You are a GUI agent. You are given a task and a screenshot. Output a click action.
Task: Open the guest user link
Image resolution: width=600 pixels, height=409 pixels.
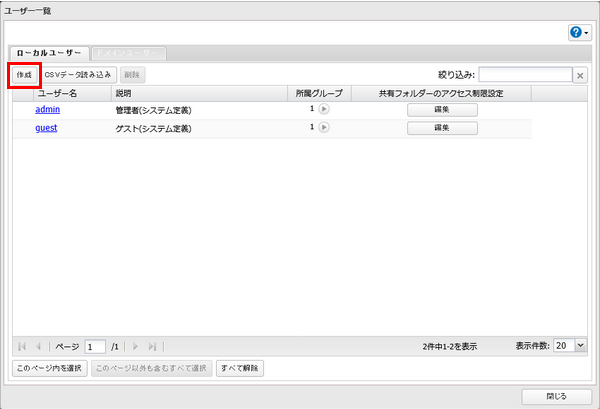click(46, 128)
